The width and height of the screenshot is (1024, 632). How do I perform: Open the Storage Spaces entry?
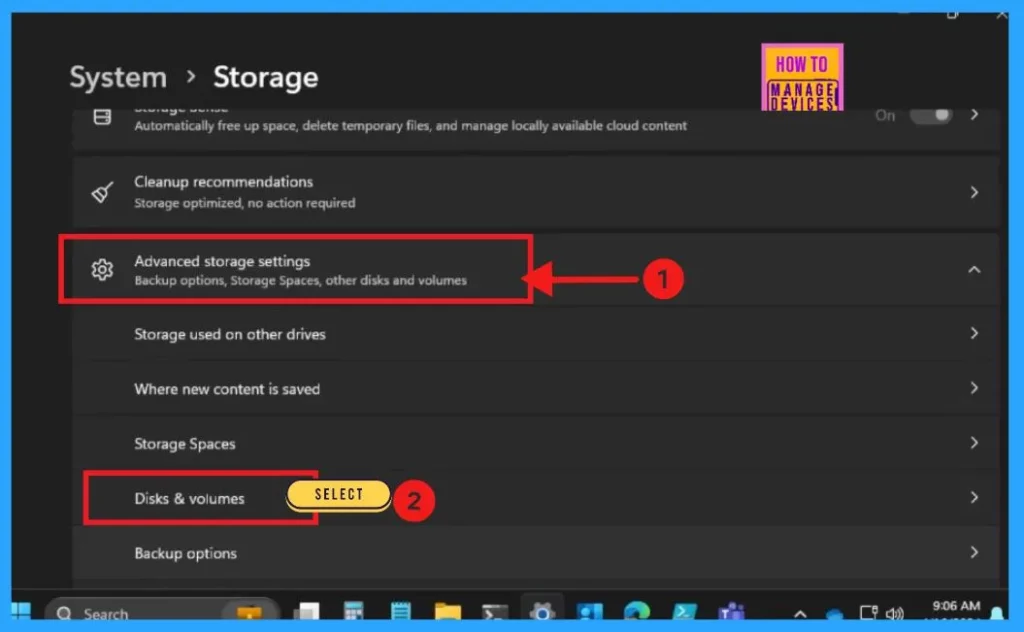pyautogui.click(x=536, y=443)
